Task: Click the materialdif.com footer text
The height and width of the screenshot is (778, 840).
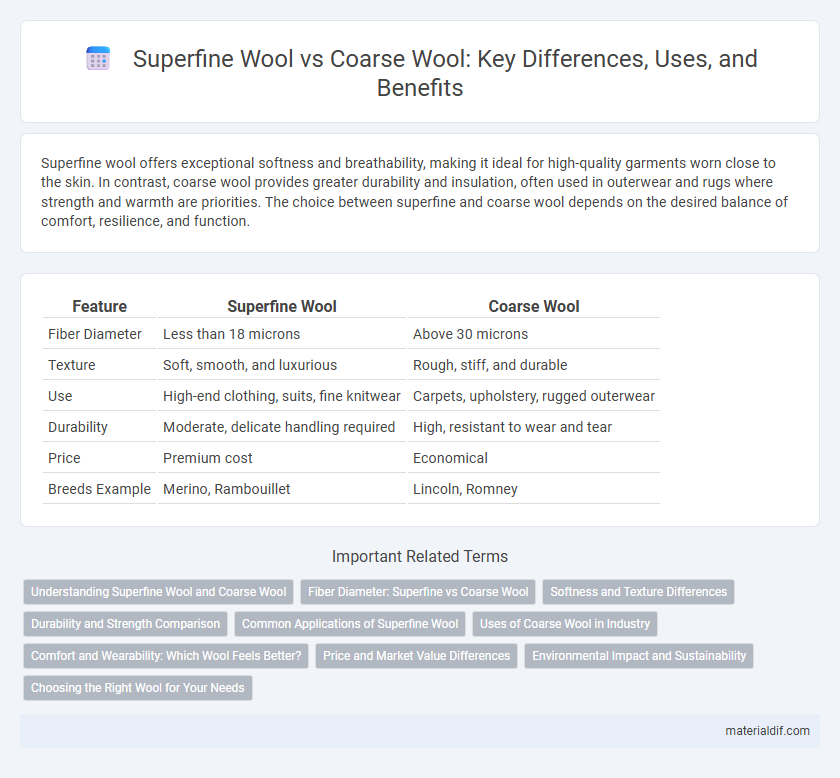Action: (767, 731)
